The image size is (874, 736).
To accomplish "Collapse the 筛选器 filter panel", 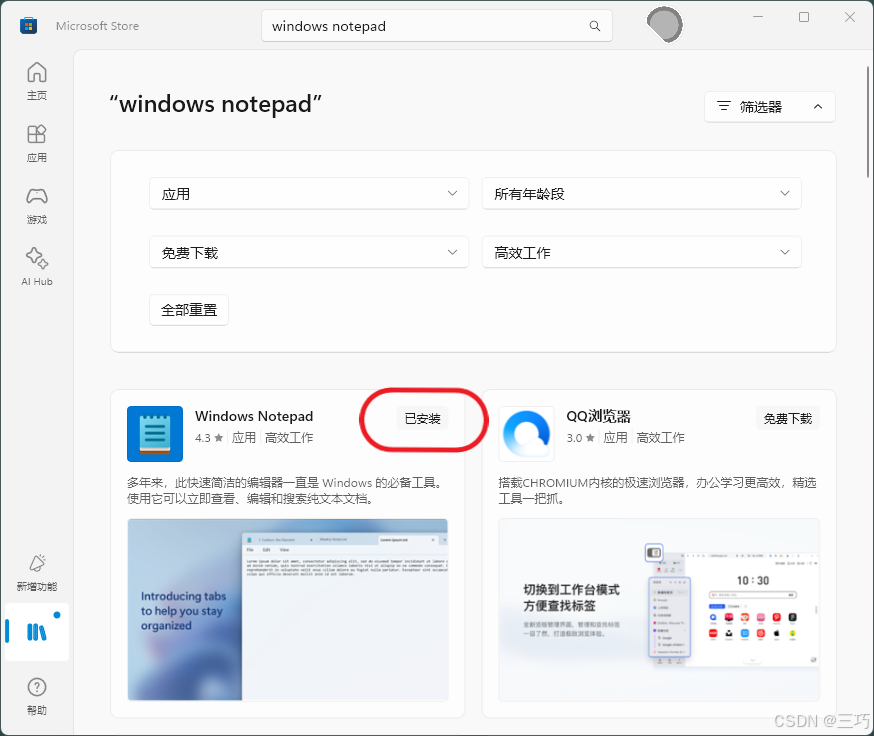I will pyautogui.click(x=770, y=106).
